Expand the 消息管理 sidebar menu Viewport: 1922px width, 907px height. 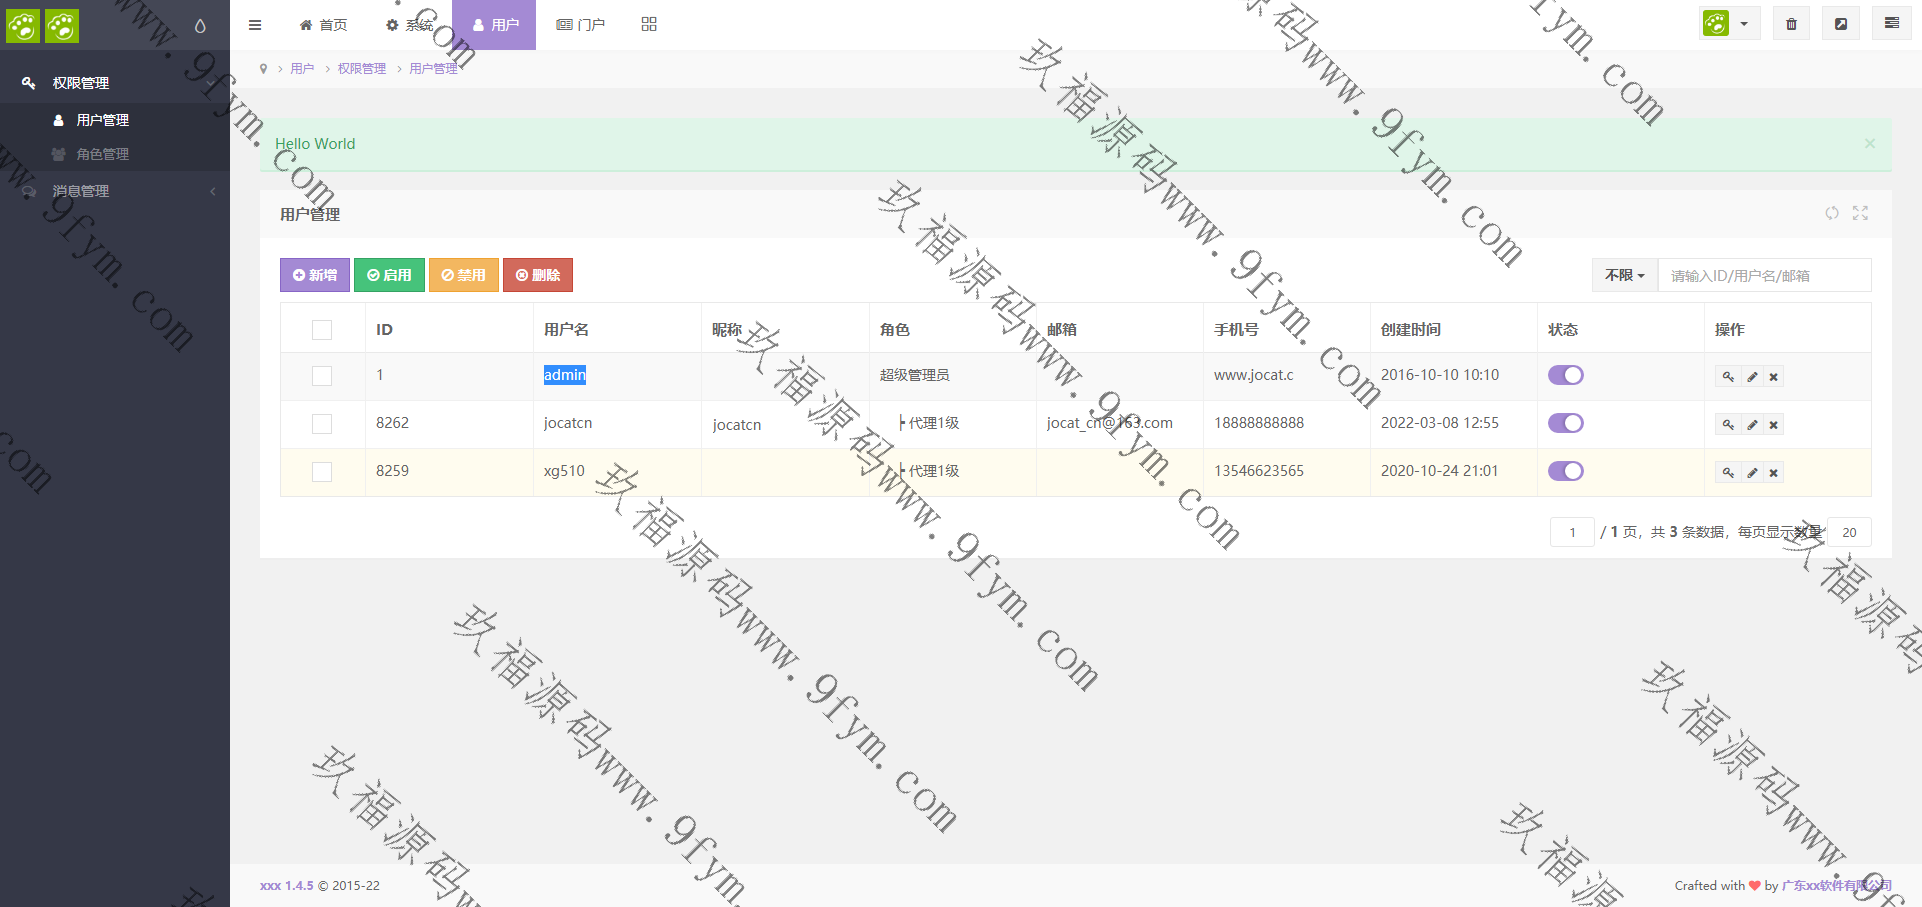tap(115, 191)
